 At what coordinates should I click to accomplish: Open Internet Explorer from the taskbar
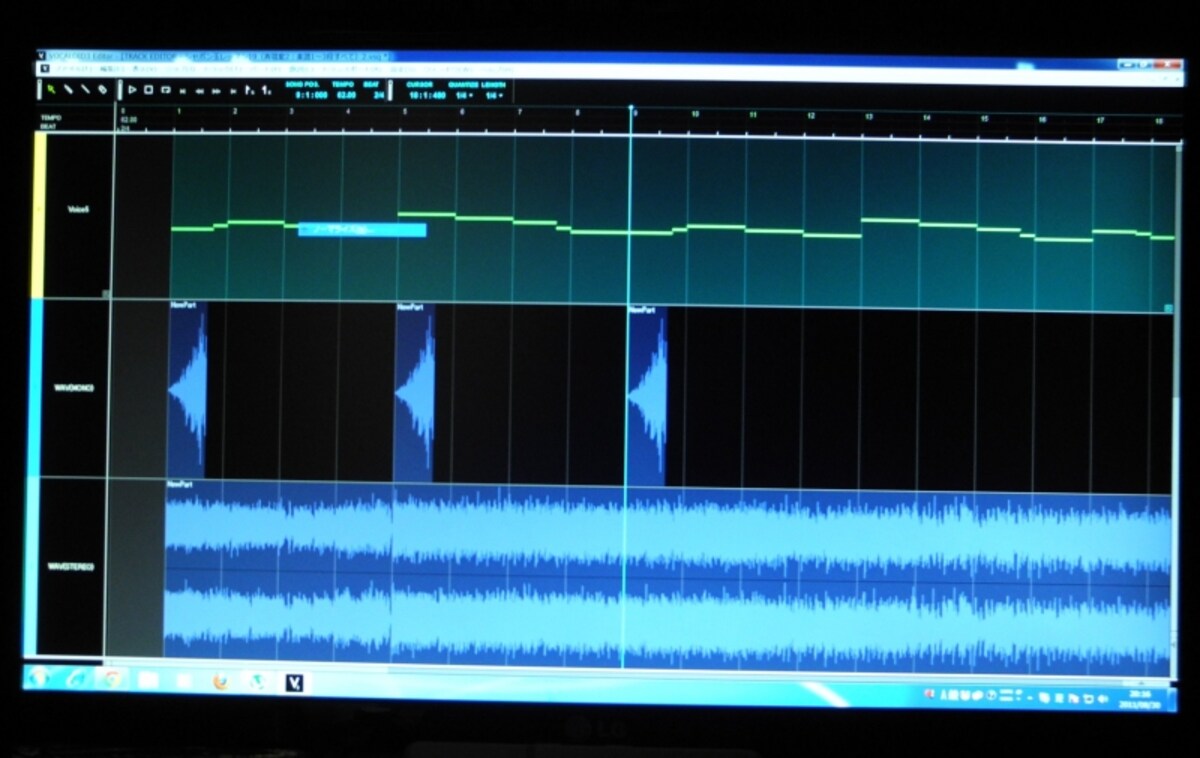point(76,678)
